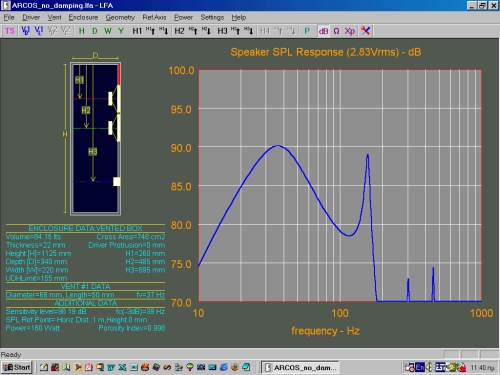500x375 pixels.
Task: Click the 'UDHLimit=155 mm' value
Action: pyautogui.click(x=36, y=278)
